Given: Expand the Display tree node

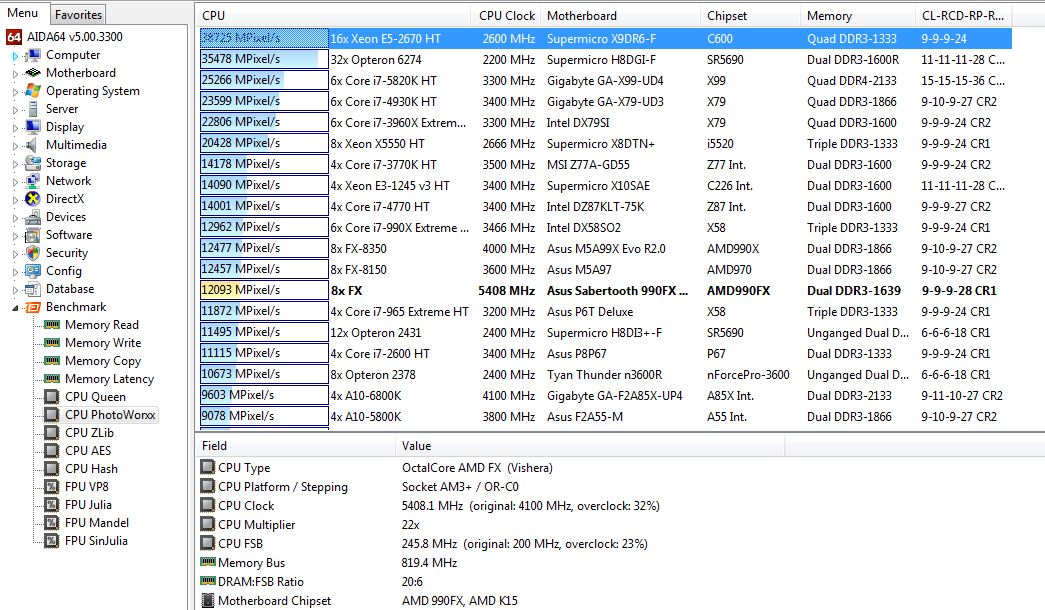Looking at the screenshot, I should tap(15, 127).
